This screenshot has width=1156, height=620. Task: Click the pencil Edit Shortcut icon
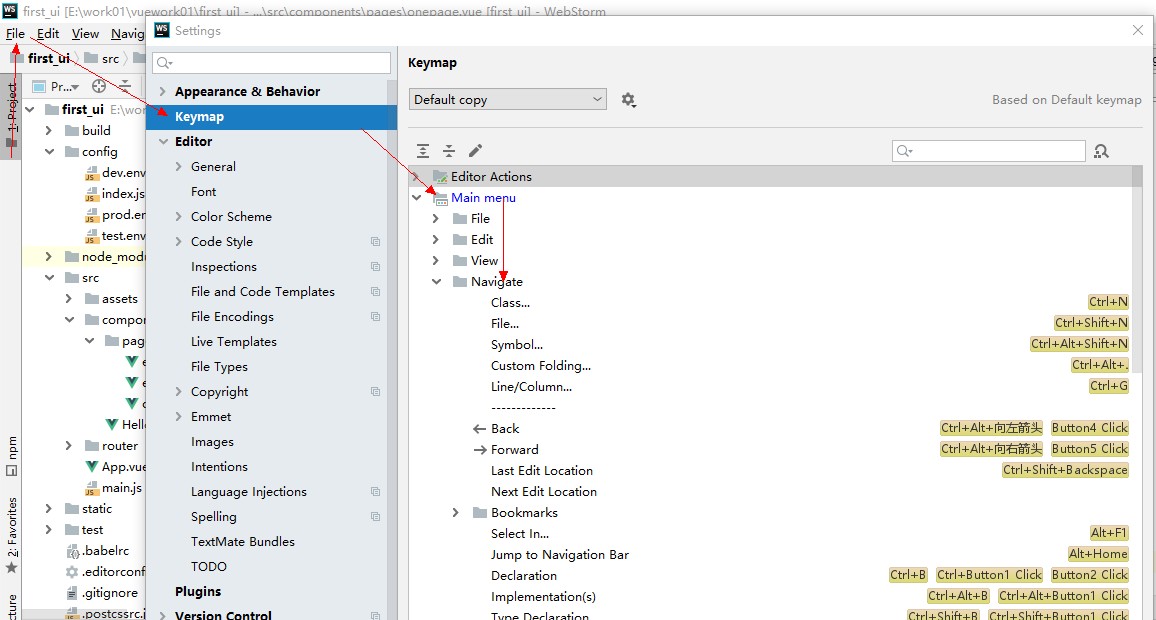pyautogui.click(x=476, y=150)
